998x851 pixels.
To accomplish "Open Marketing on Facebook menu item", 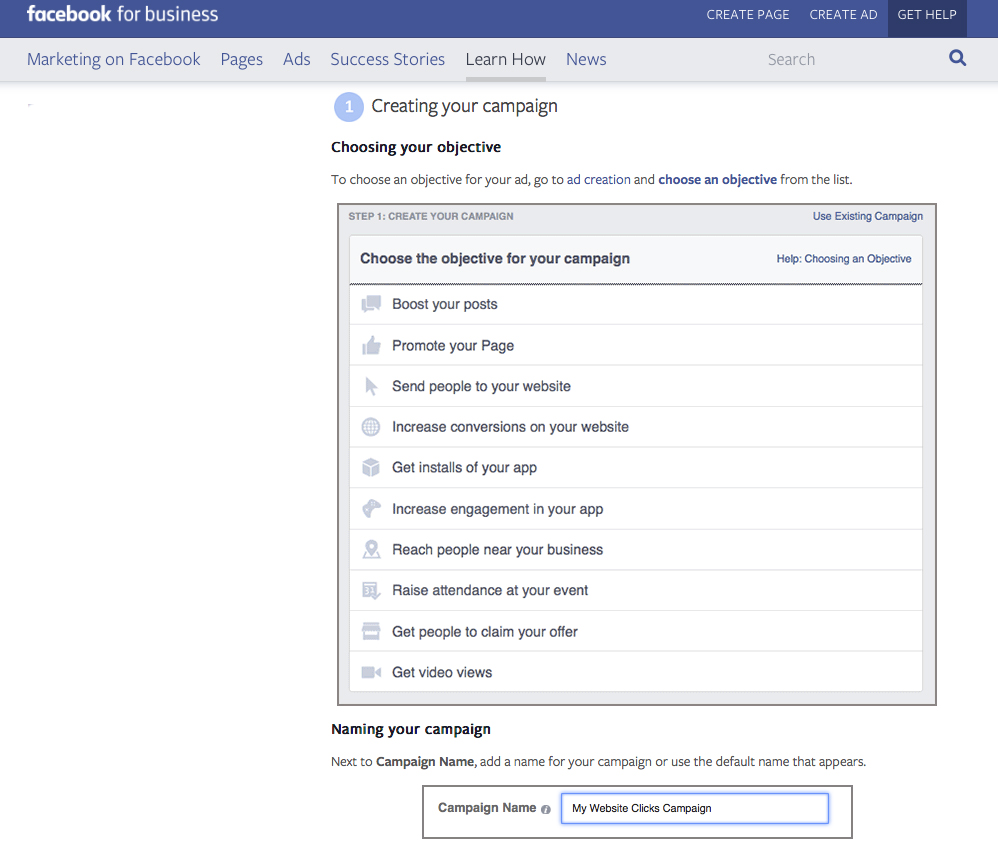I will [113, 59].
